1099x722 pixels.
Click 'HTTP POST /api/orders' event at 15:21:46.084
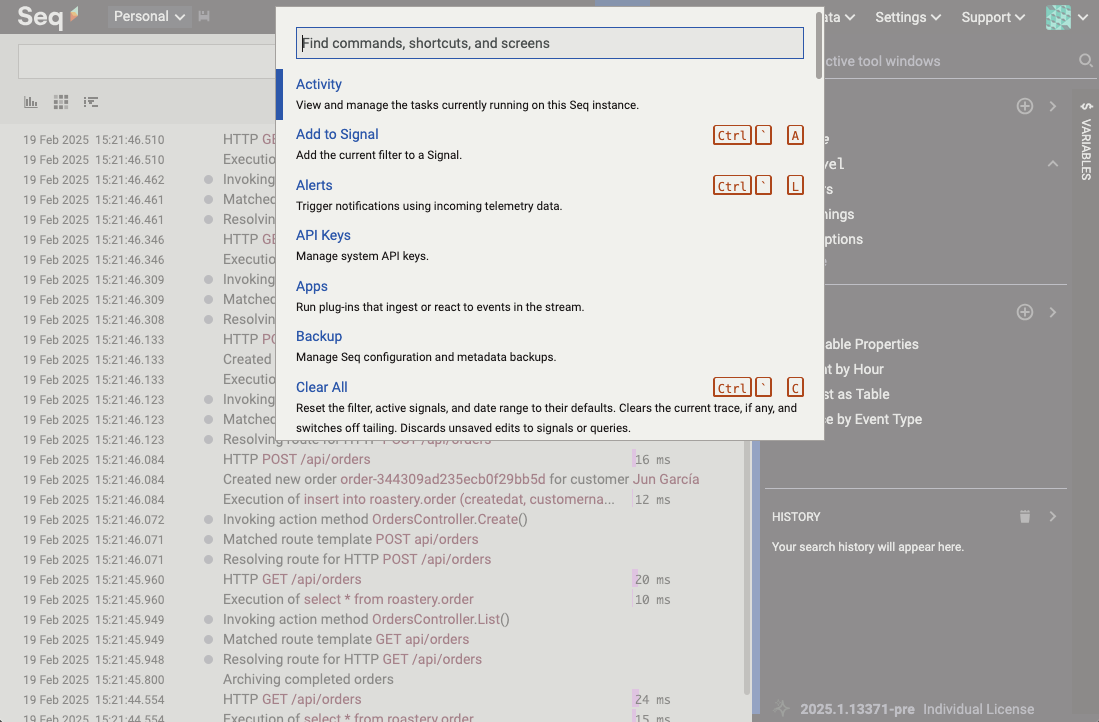coord(296,459)
